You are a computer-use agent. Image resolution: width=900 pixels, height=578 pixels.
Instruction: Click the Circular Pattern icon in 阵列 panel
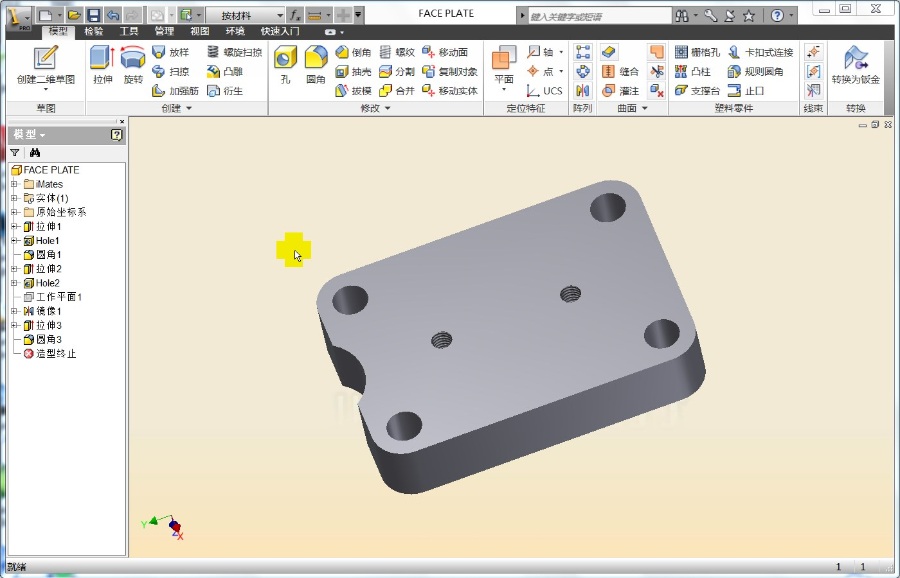coord(583,71)
